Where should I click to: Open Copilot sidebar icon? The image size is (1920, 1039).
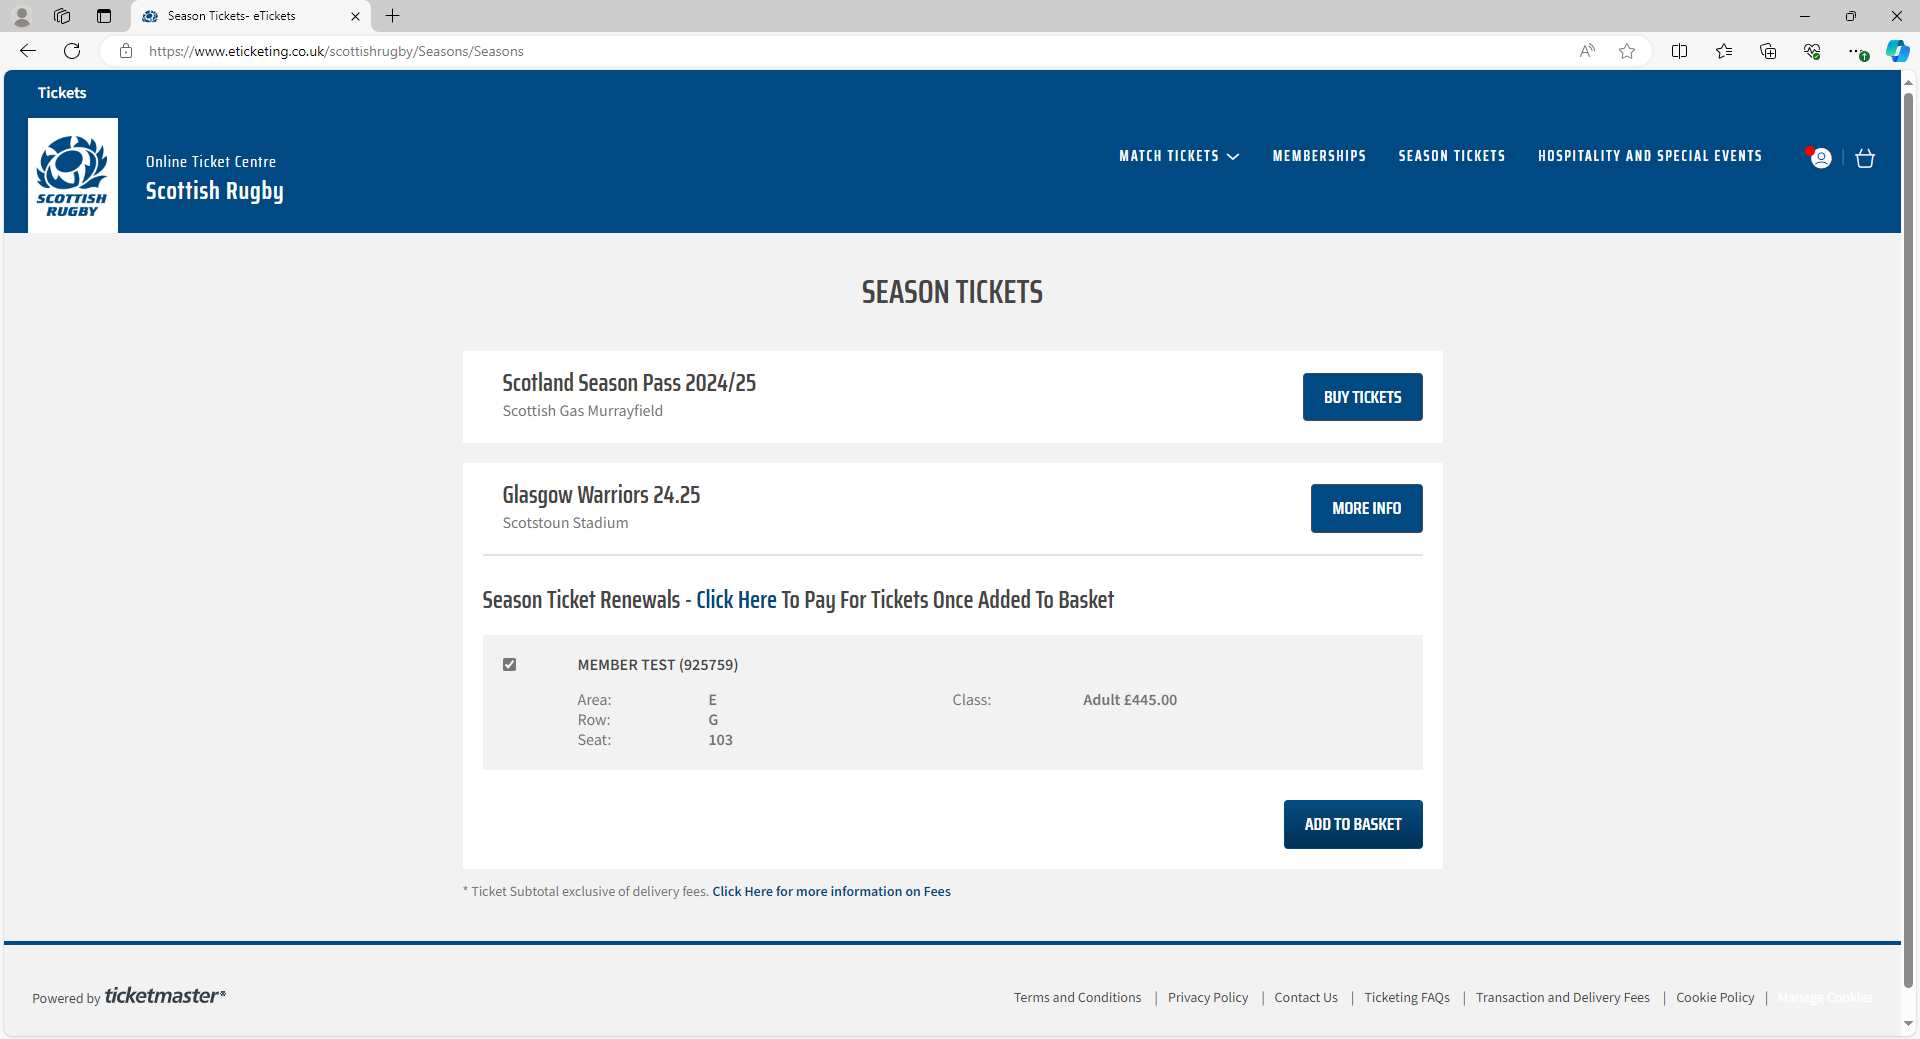tap(1897, 51)
